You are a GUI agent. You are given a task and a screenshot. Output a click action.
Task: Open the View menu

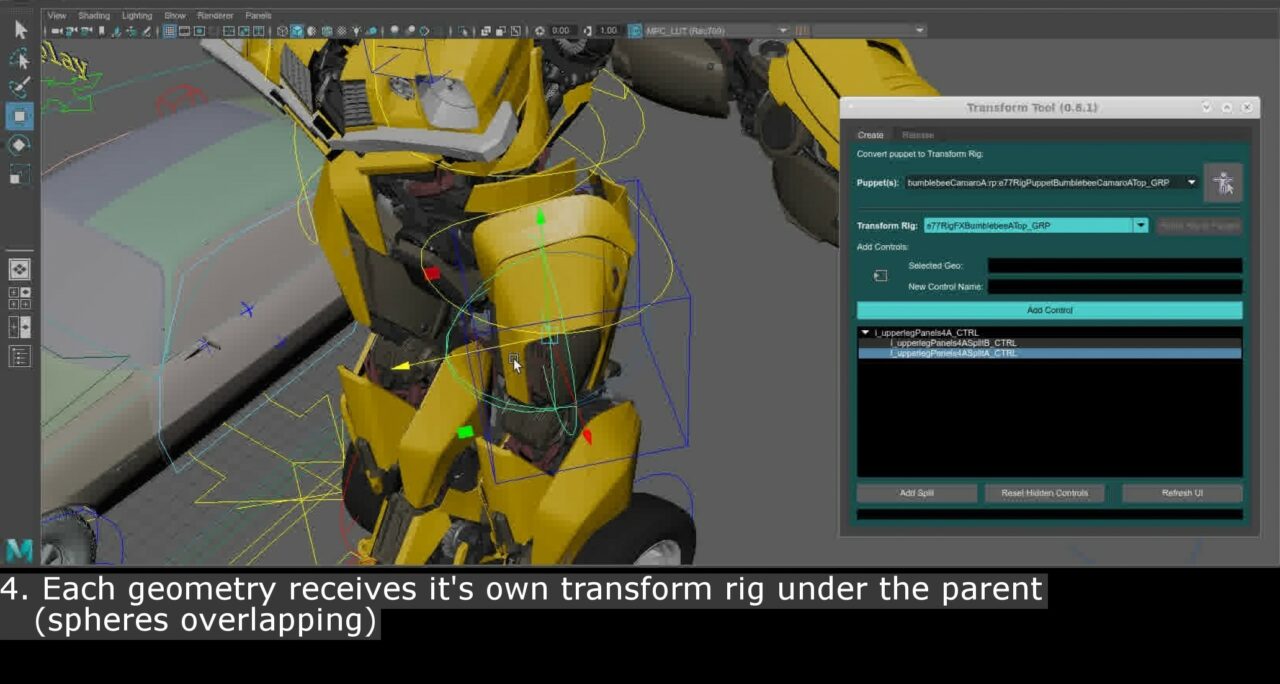(x=57, y=15)
